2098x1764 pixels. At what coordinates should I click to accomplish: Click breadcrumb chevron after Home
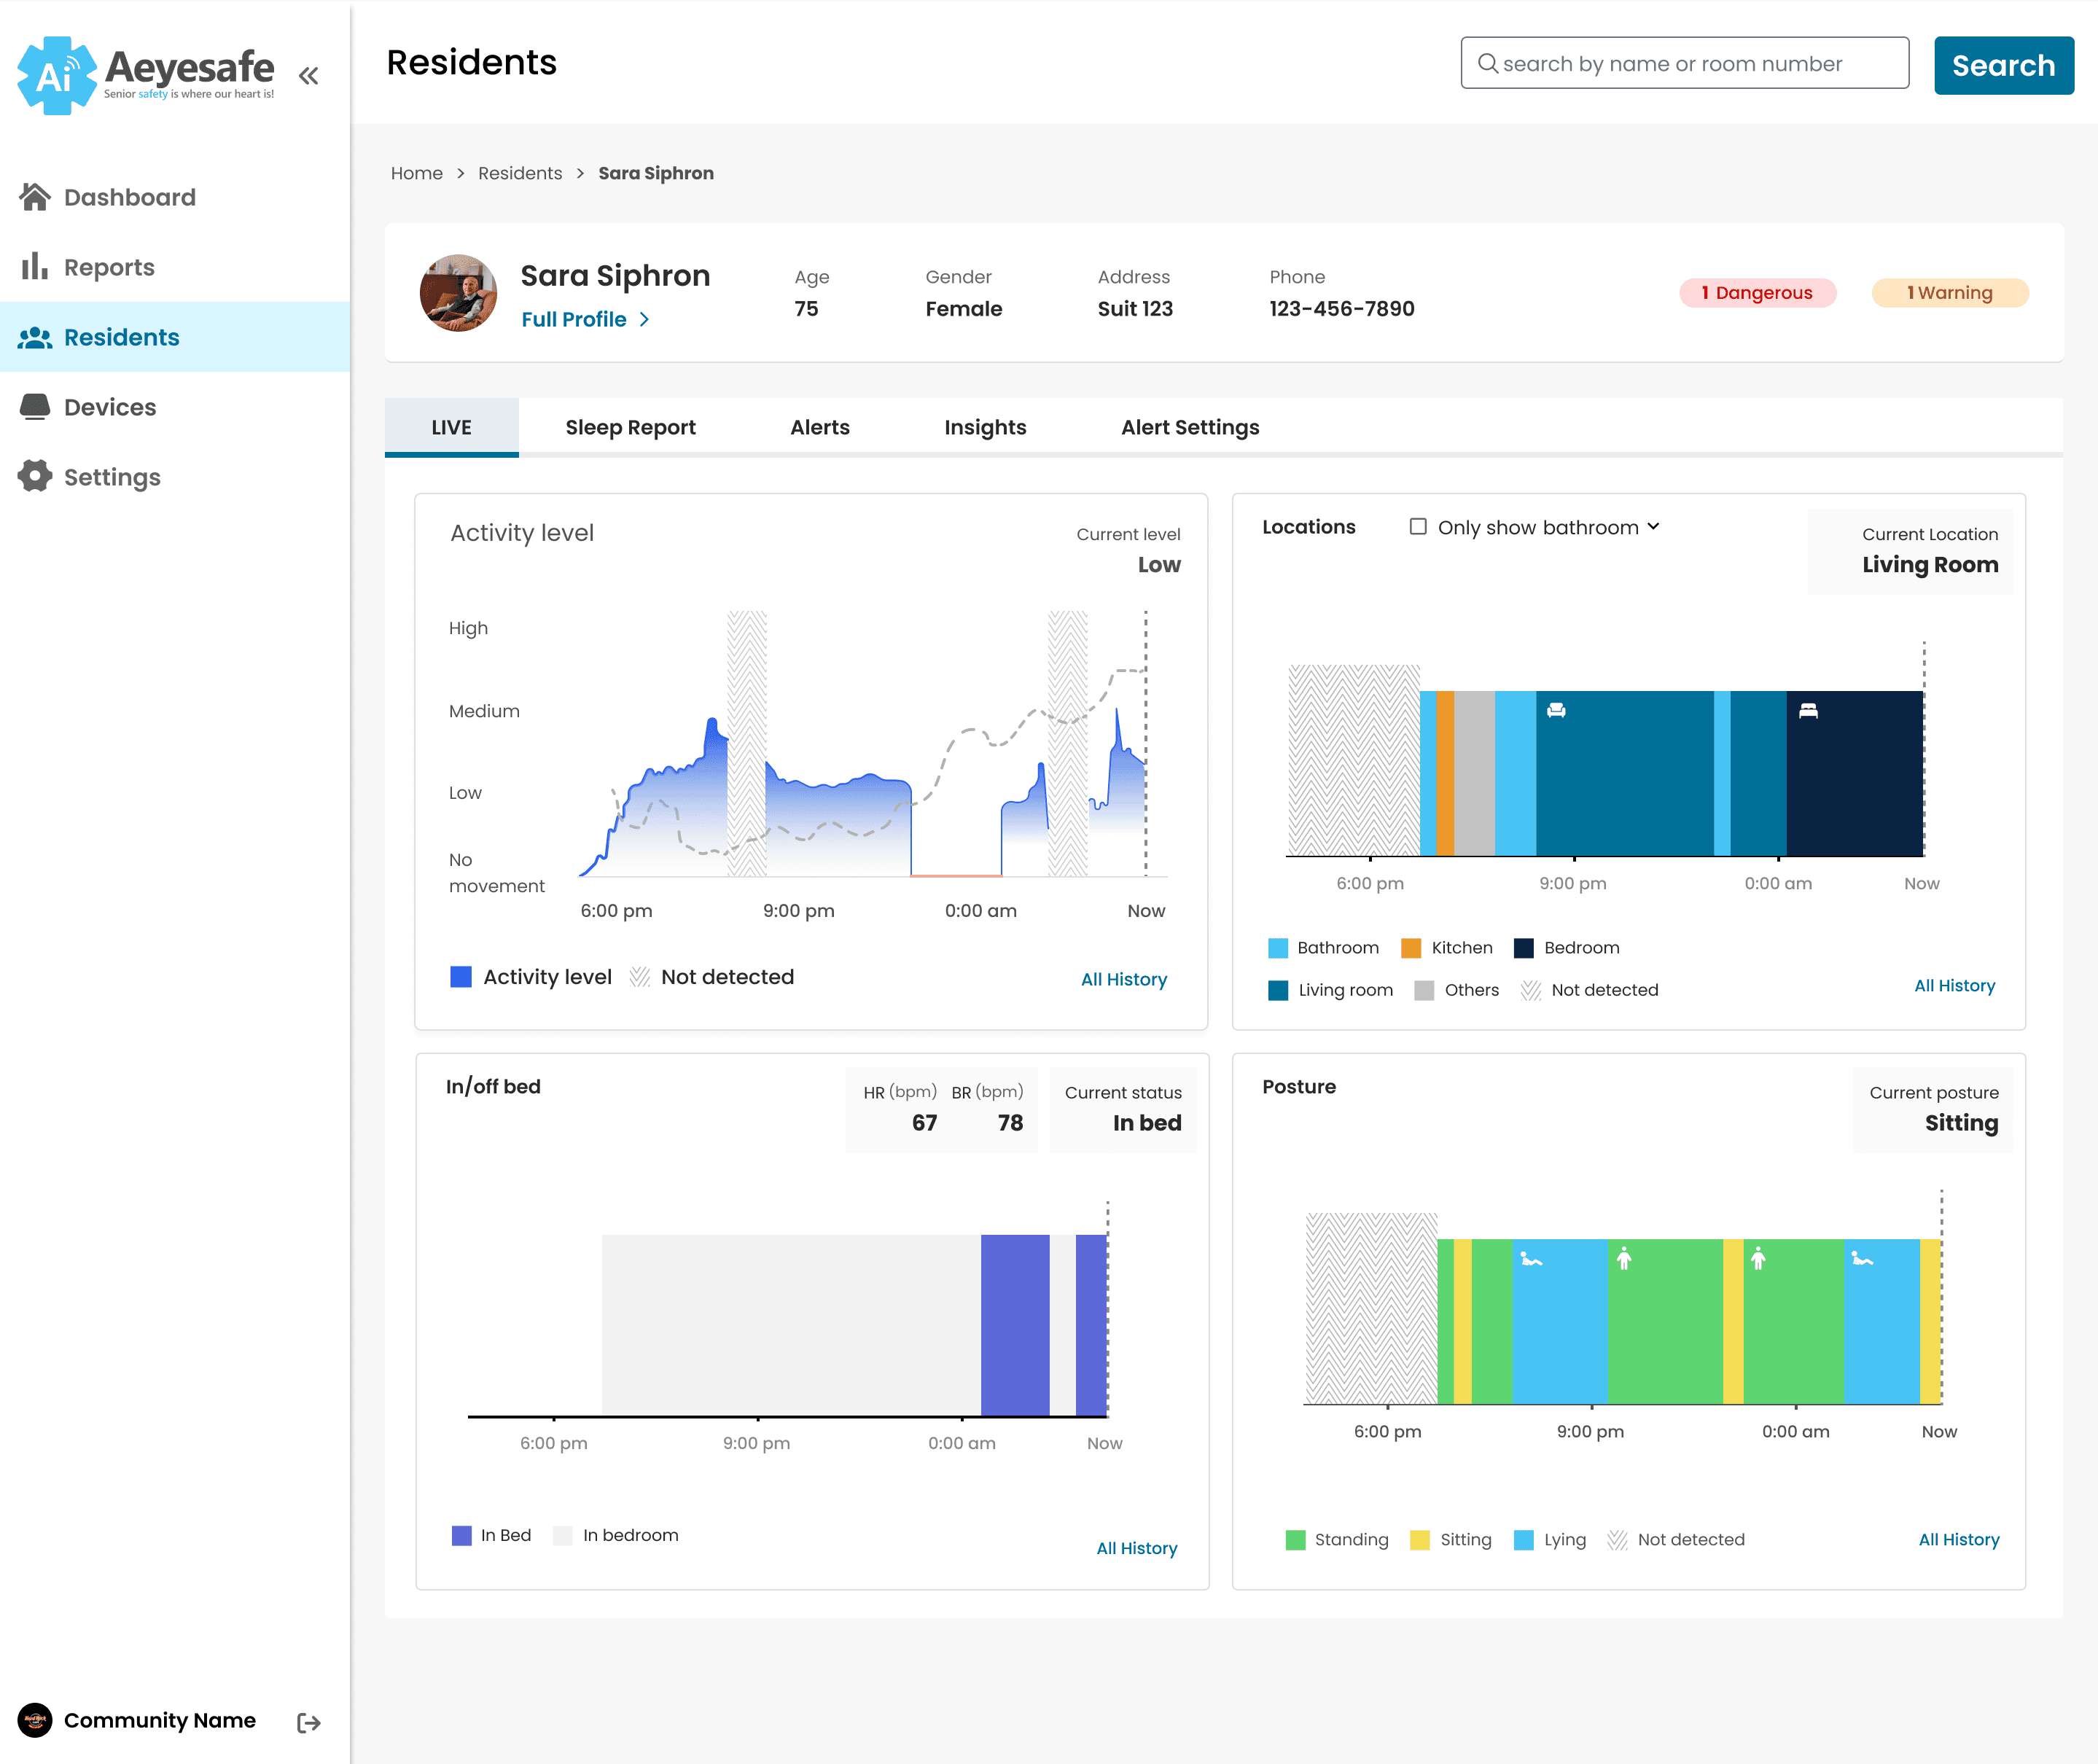click(x=460, y=173)
